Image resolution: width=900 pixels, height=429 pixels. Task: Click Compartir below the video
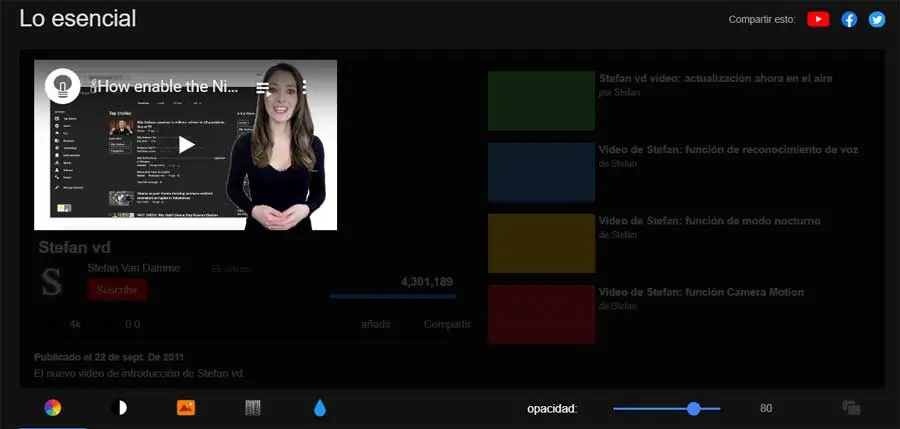[x=447, y=324]
